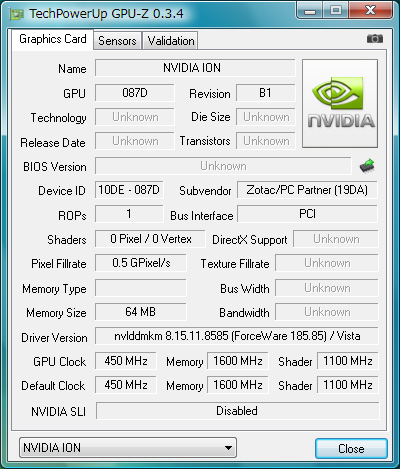Open the NVIDIA ION GPU selector dropdown
The width and height of the screenshot is (400, 469).
click(128, 448)
